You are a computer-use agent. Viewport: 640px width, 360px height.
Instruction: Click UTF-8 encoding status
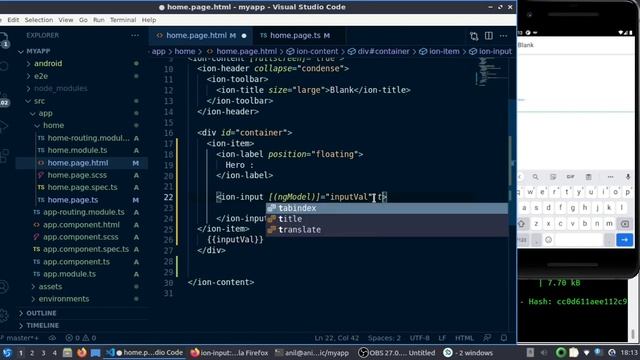(x=419, y=338)
